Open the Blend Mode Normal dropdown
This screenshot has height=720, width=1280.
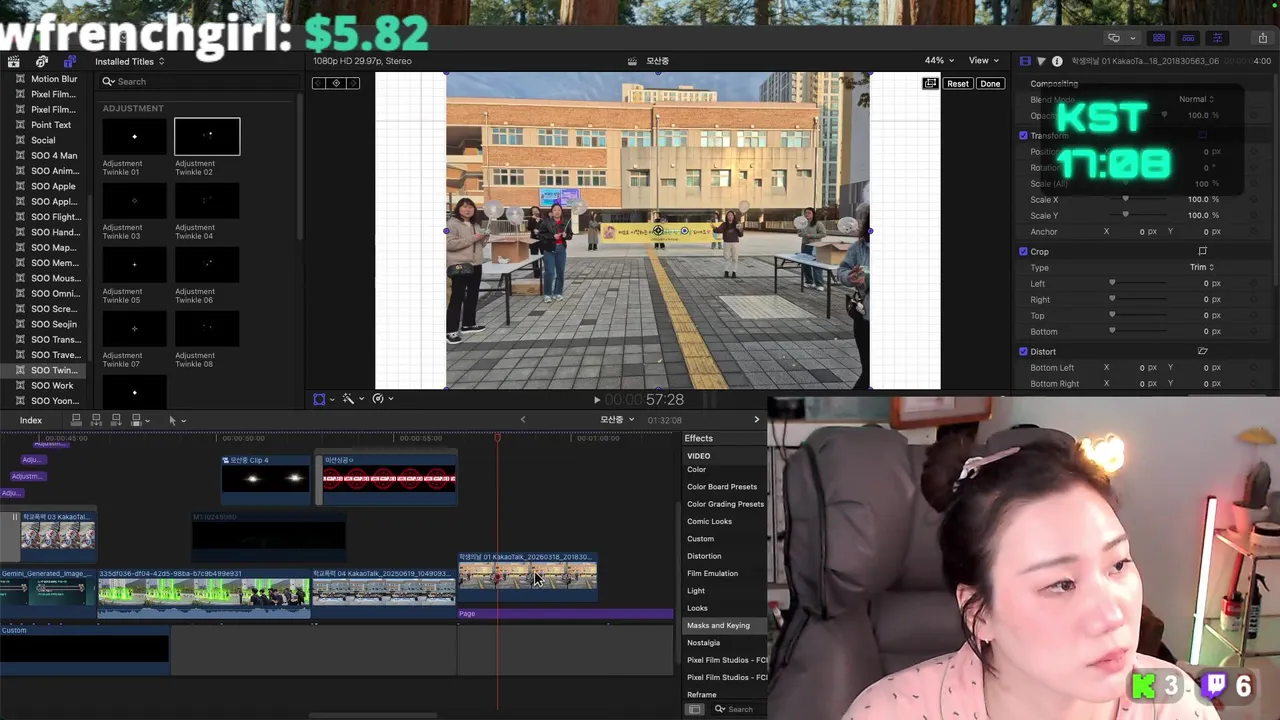(1196, 99)
